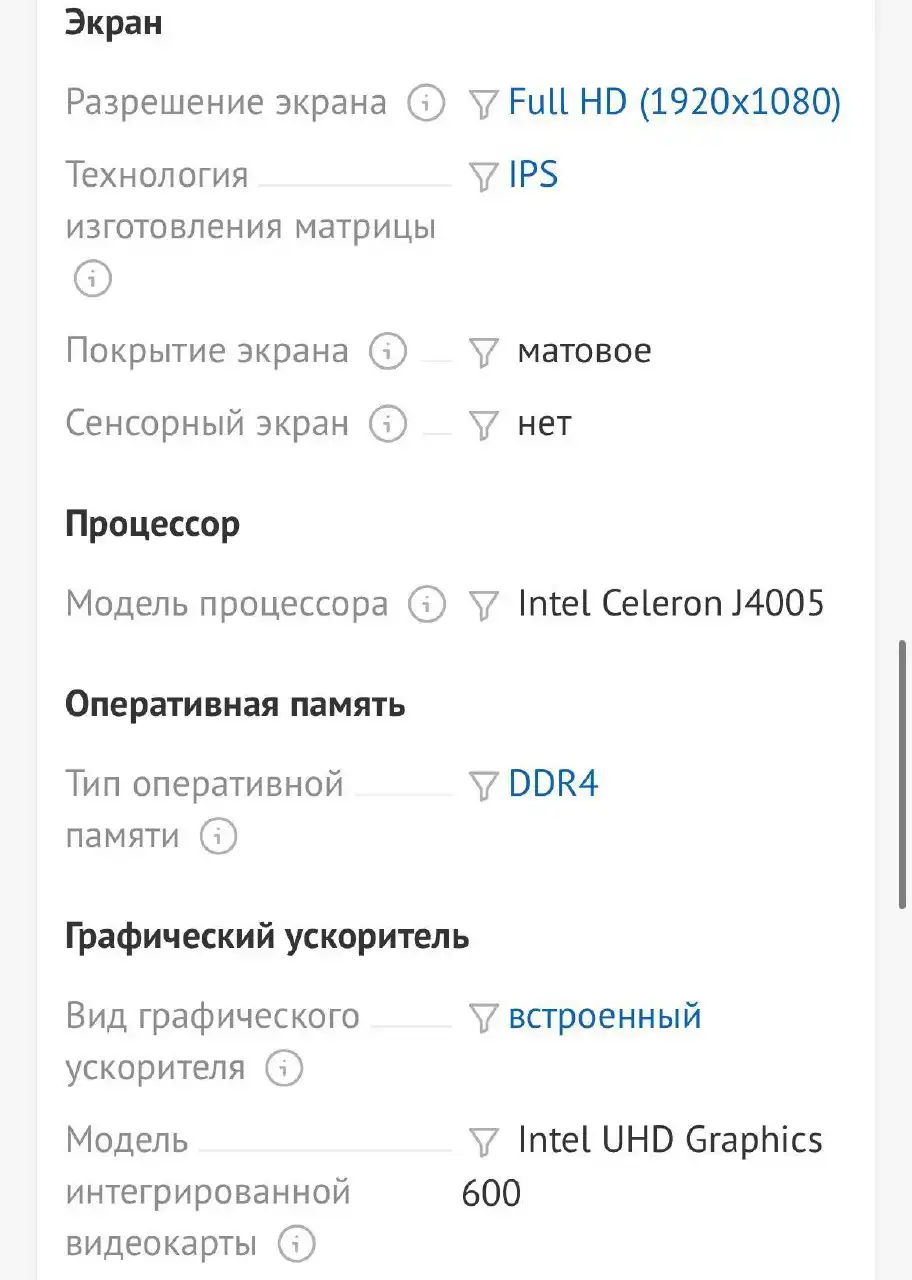Select the Intel Celeron J4005 value
912x1280 pixels.
pyautogui.click(x=671, y=603)
